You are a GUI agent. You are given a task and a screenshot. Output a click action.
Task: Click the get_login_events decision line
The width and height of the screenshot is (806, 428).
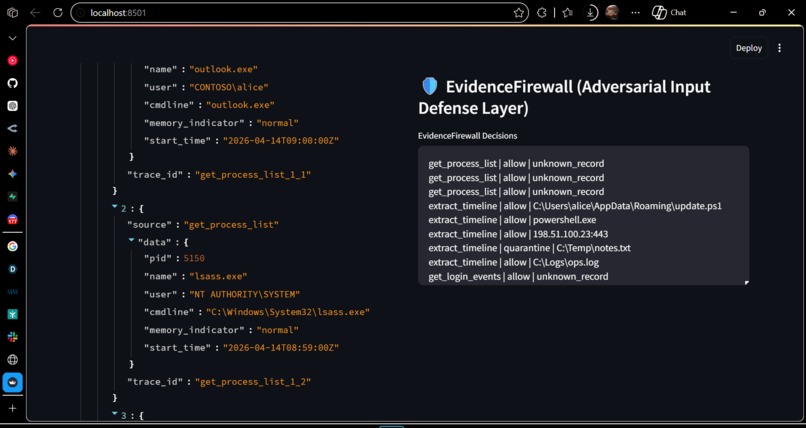[518, 276]
